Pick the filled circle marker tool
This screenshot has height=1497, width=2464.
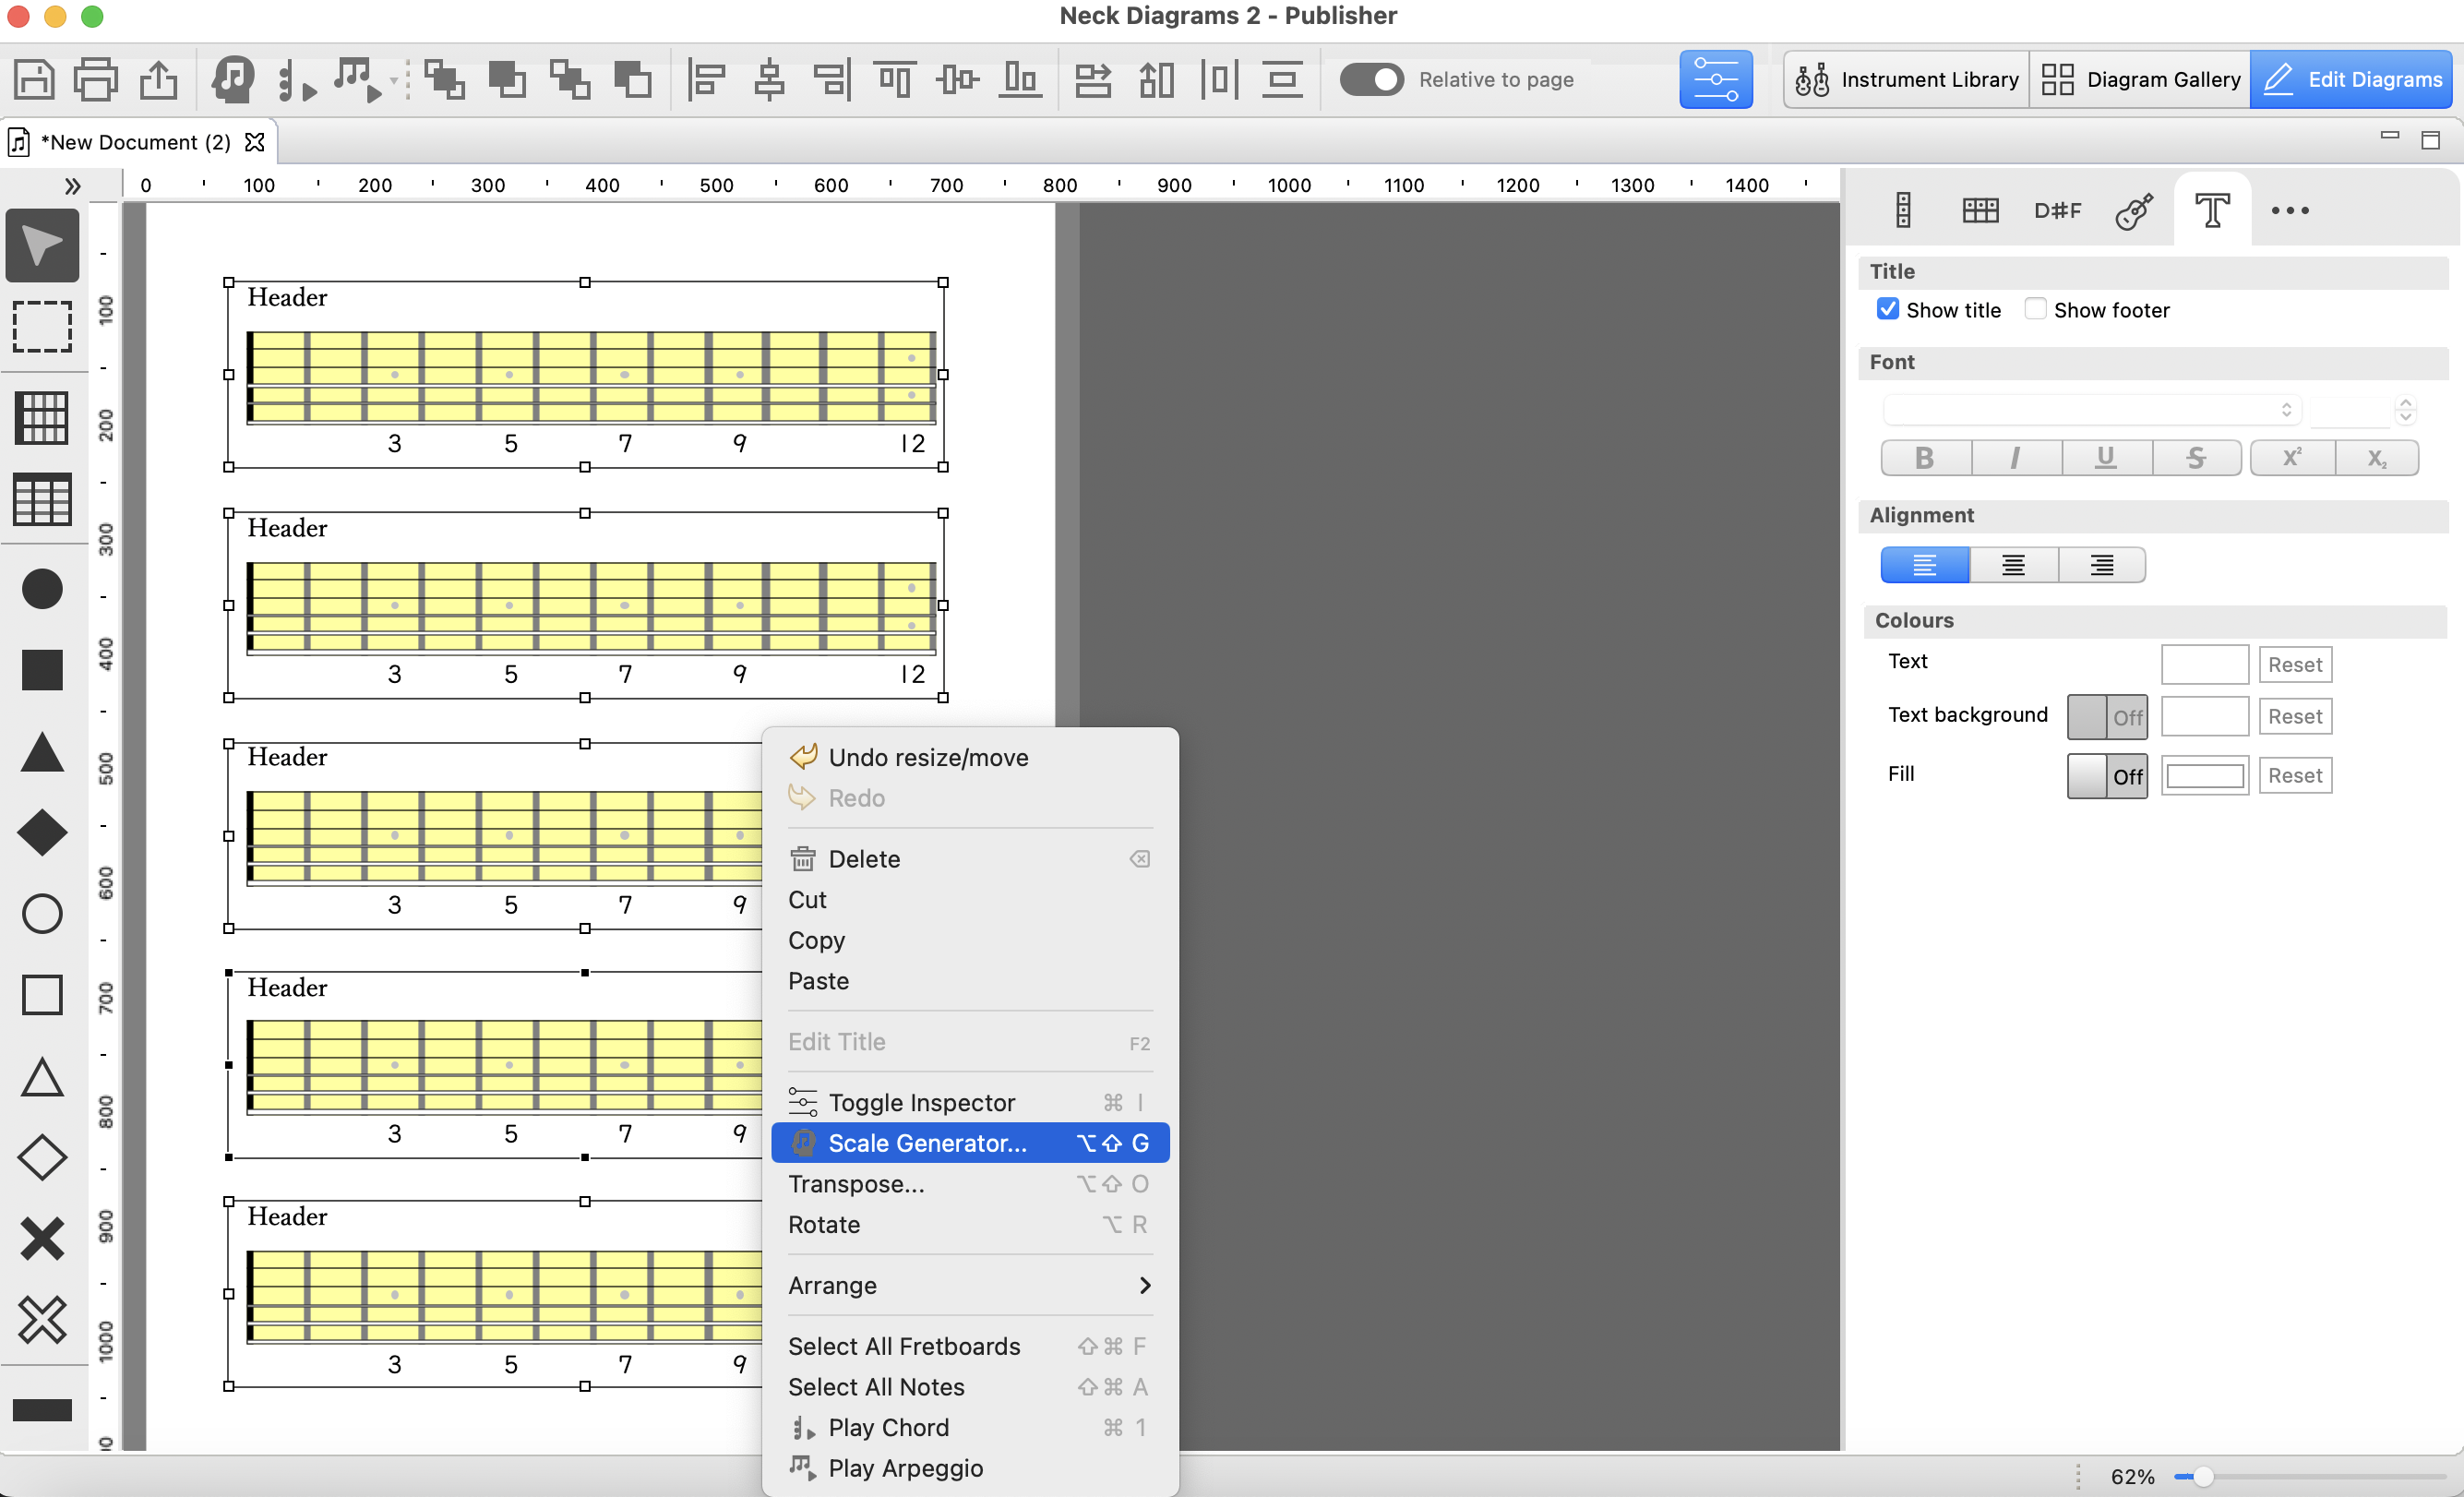[42, 589]
